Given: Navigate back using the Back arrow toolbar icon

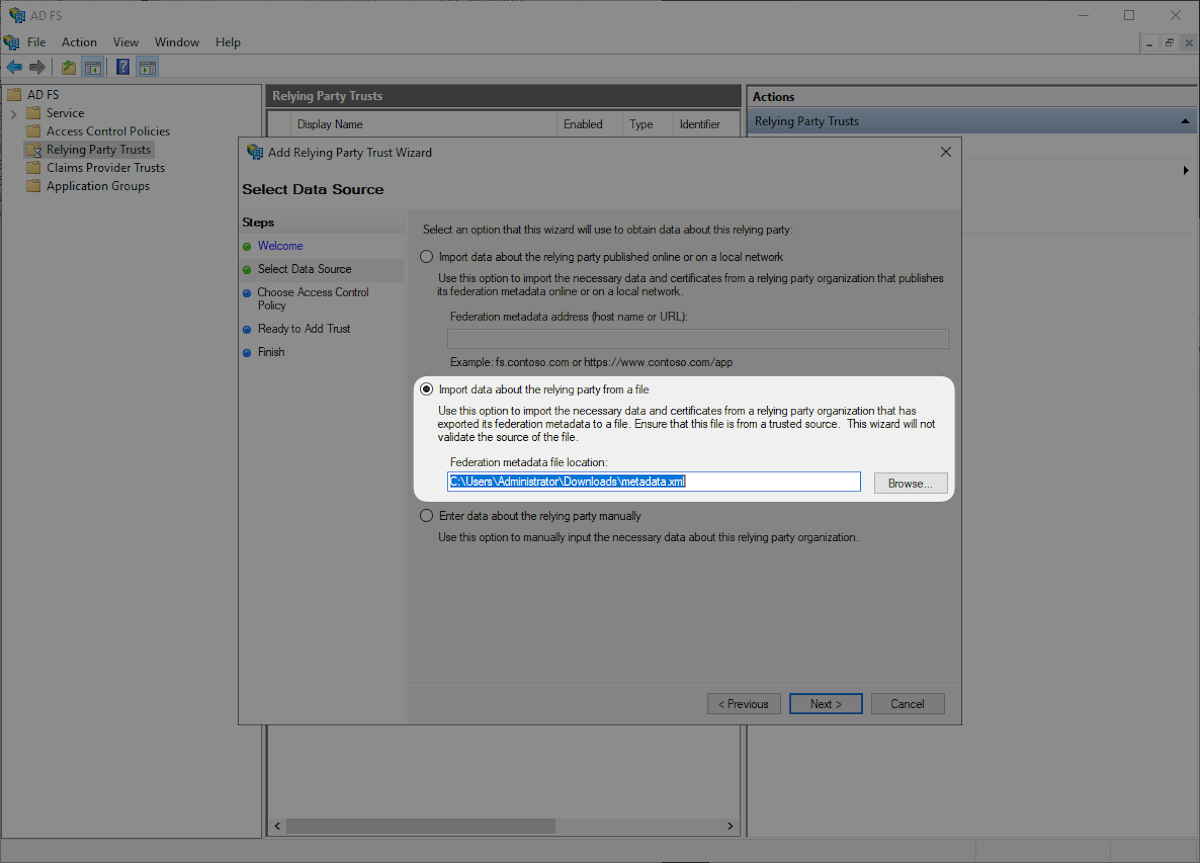Looking at the screenshot, I should [13, 66].
